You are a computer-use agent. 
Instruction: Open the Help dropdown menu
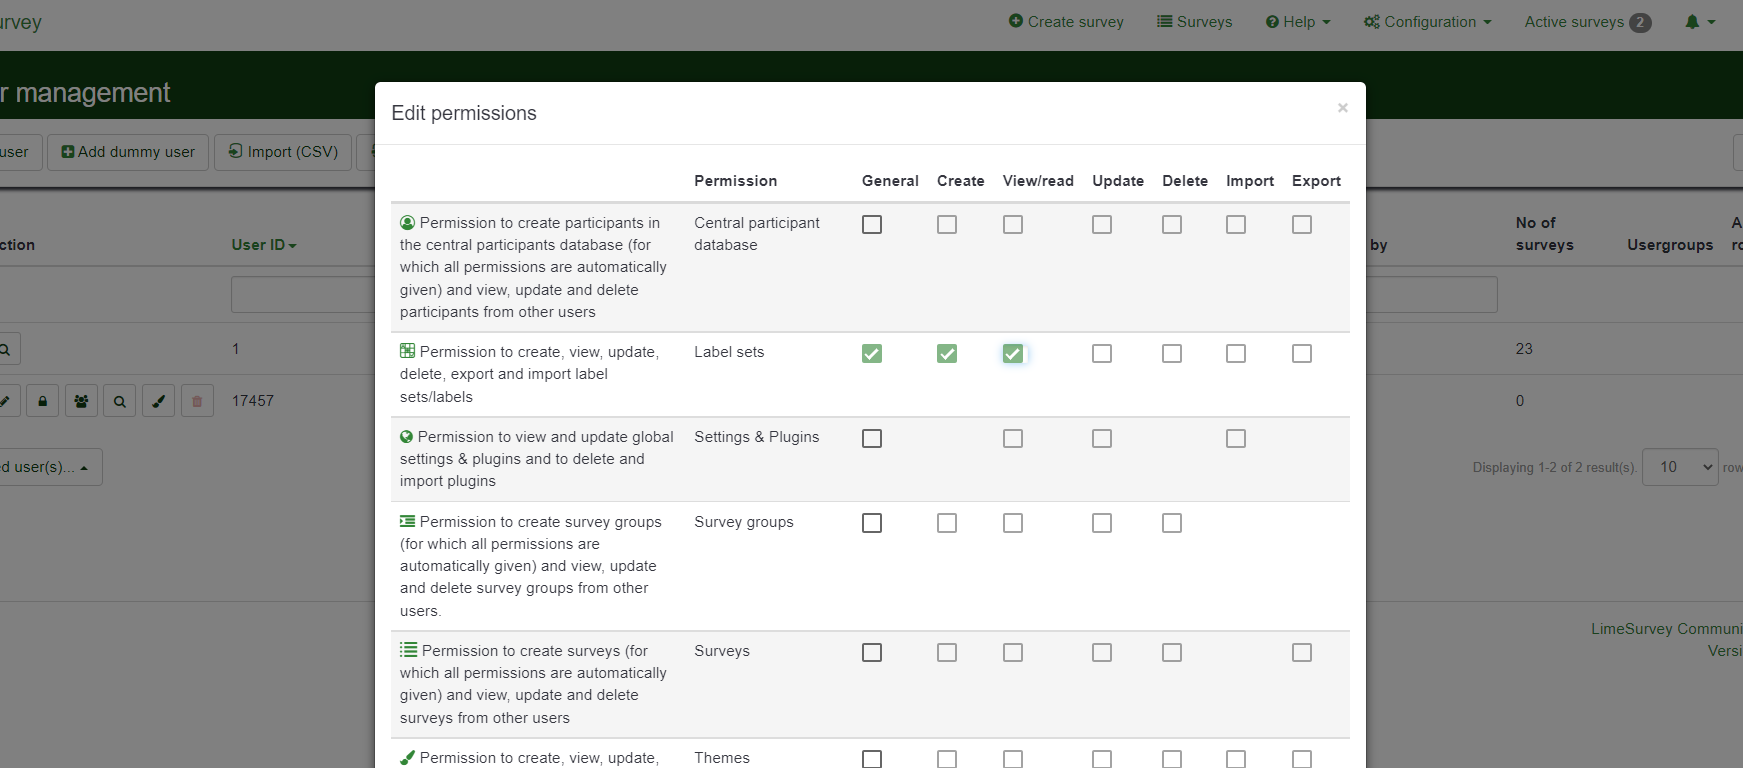[1298, 22]
